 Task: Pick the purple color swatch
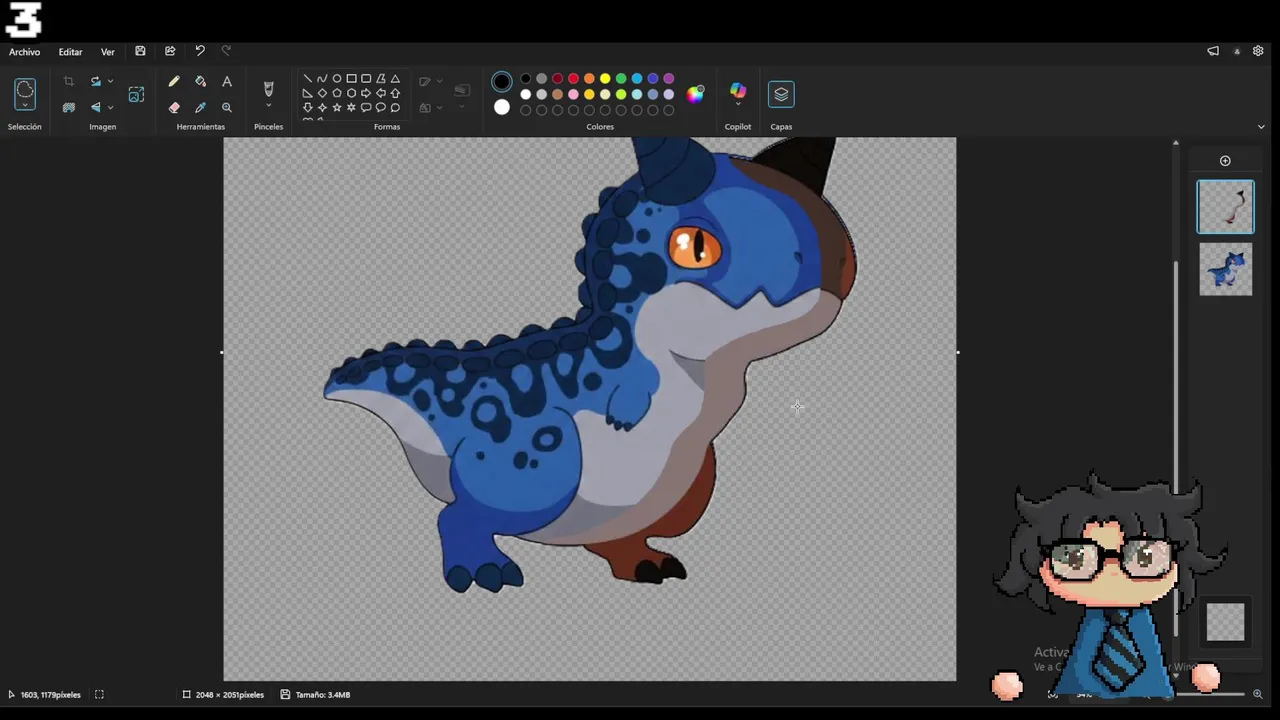(669, 78)
